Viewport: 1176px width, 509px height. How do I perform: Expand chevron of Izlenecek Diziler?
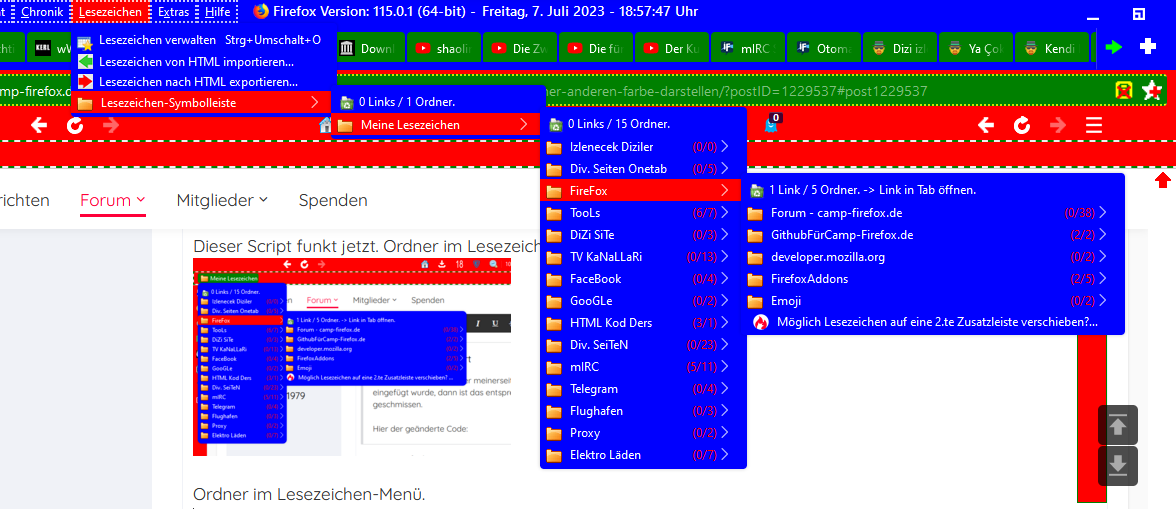(724, 146)
